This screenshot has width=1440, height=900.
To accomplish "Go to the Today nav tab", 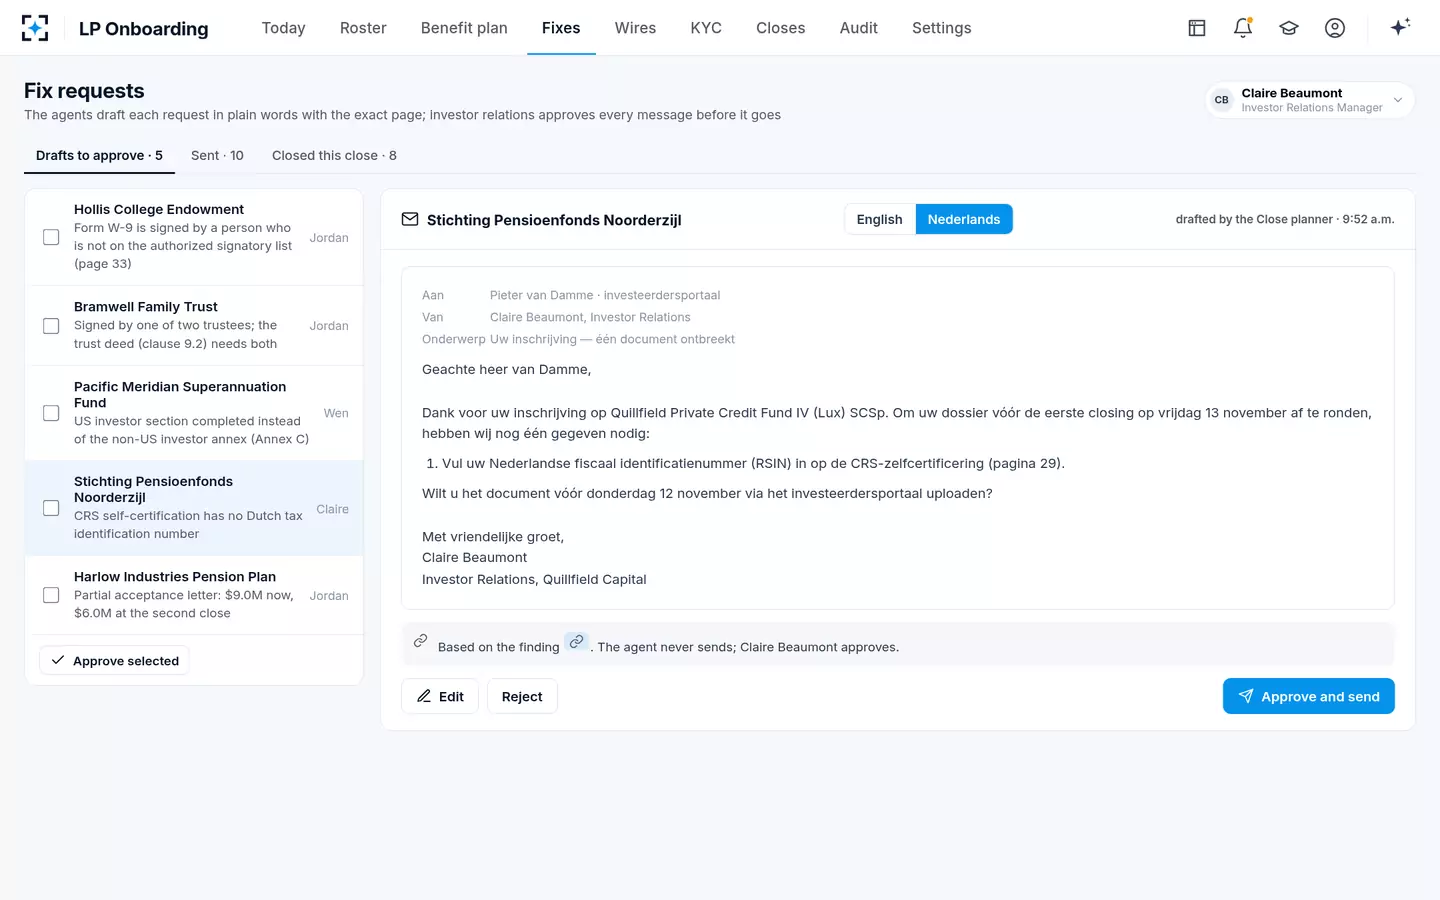I will [283, 28].
